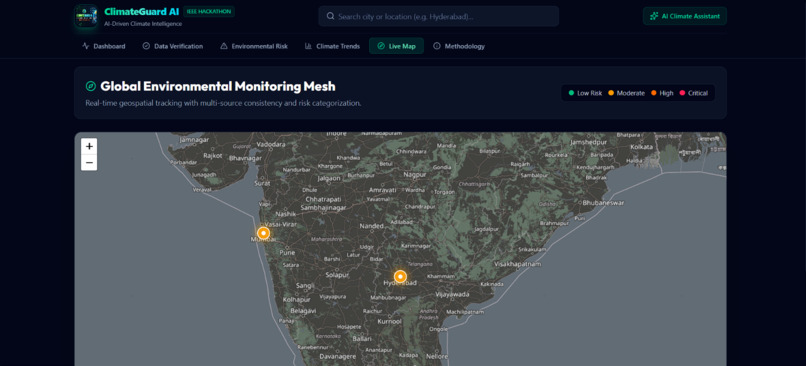Click the Rajkot label on the map
This screenshot has width=806, height=366.
click(x=213, y=155)
